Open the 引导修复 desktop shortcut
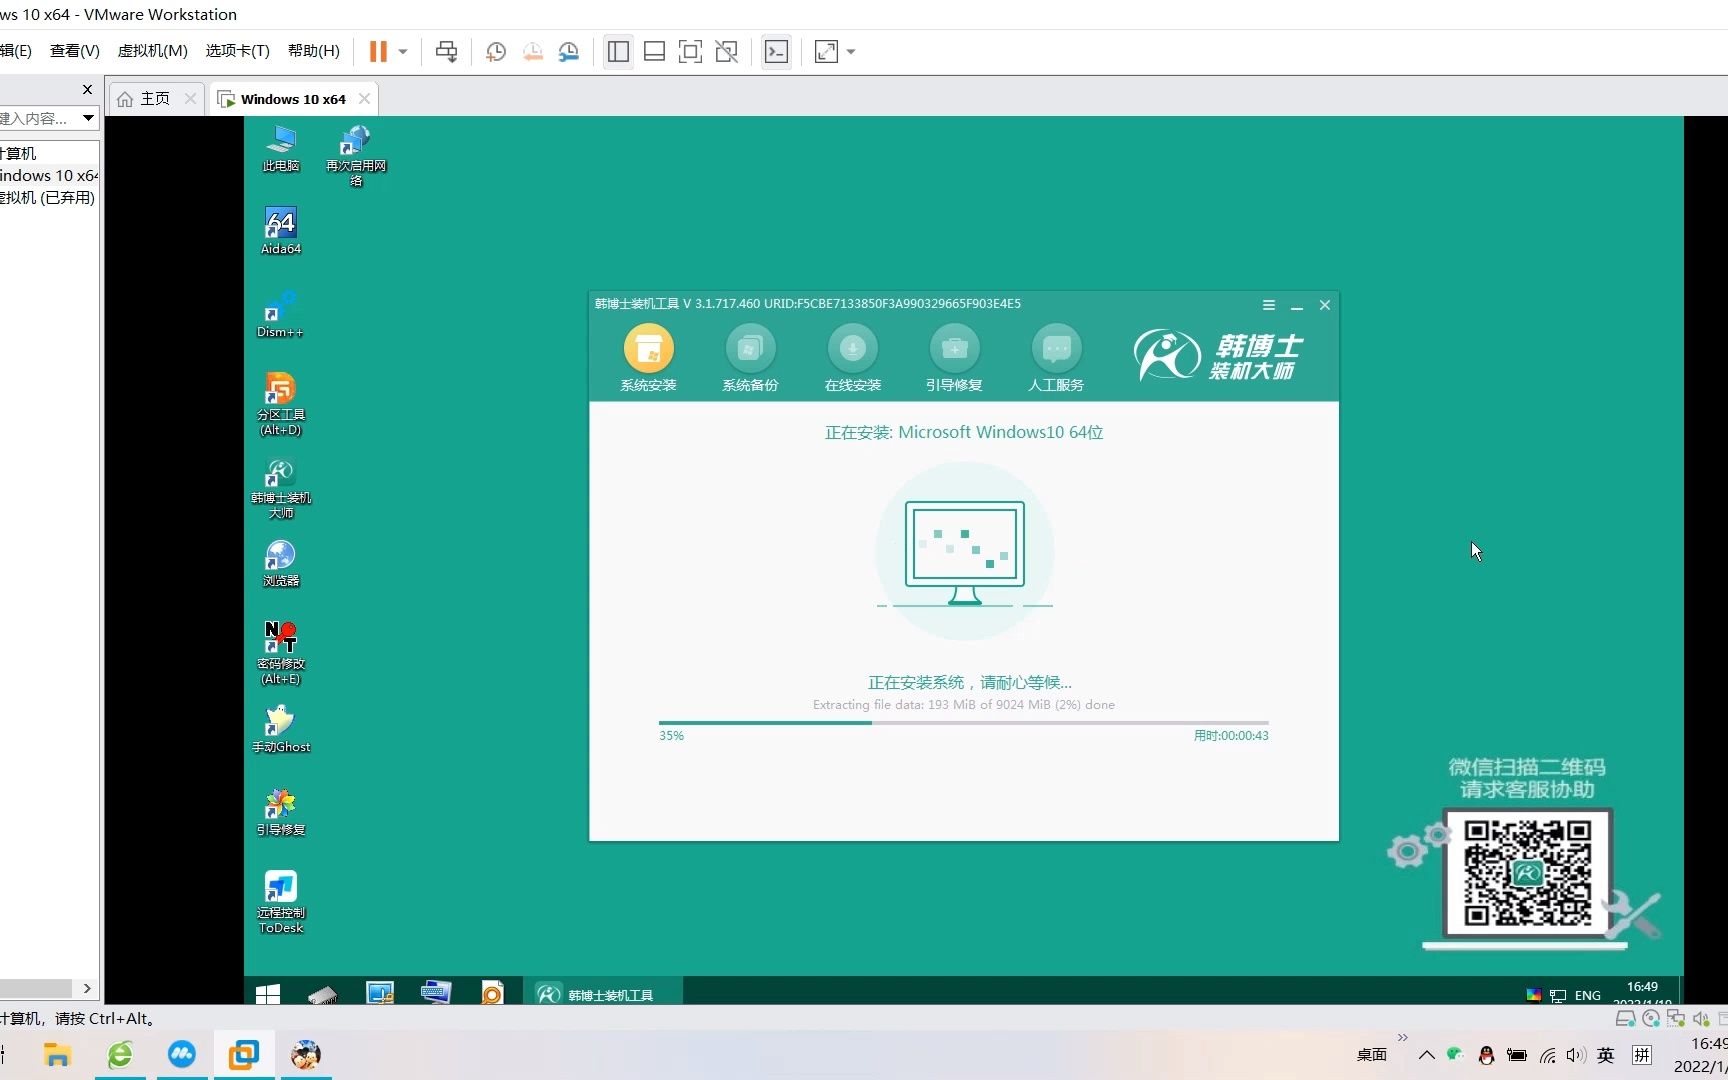The width and height of the screenshot is (1728, 1080). pyautogui.click(x=281, y=812)
